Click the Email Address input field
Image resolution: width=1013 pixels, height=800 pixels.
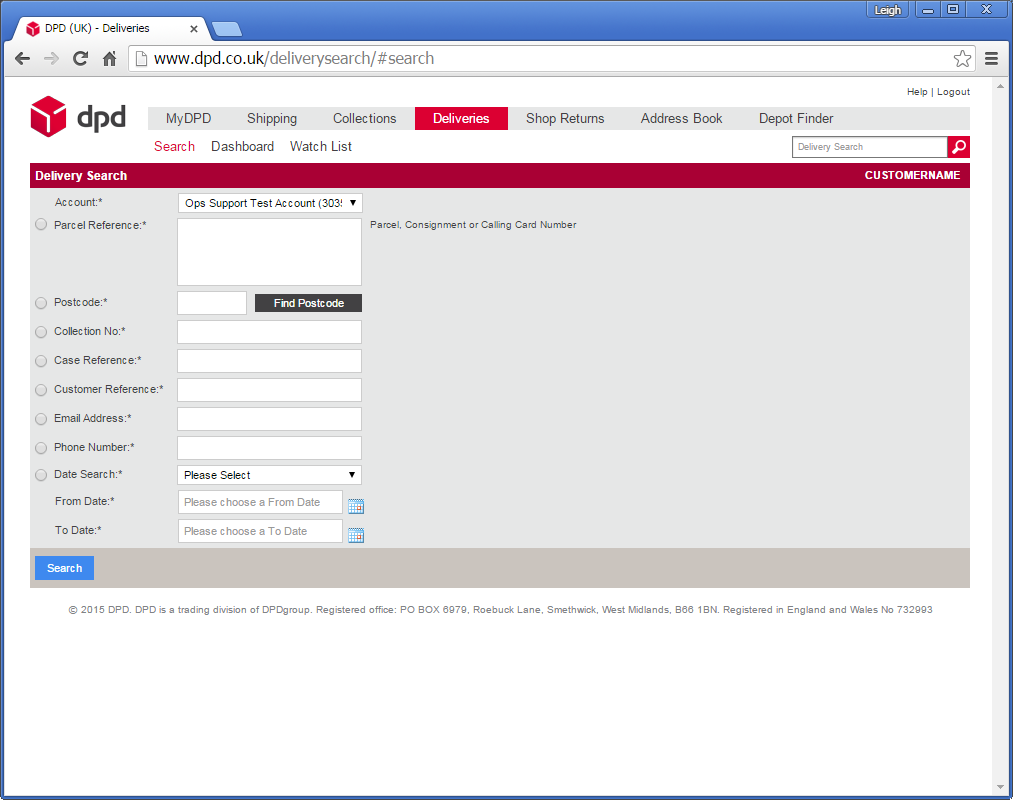click(x=269, y=419)
